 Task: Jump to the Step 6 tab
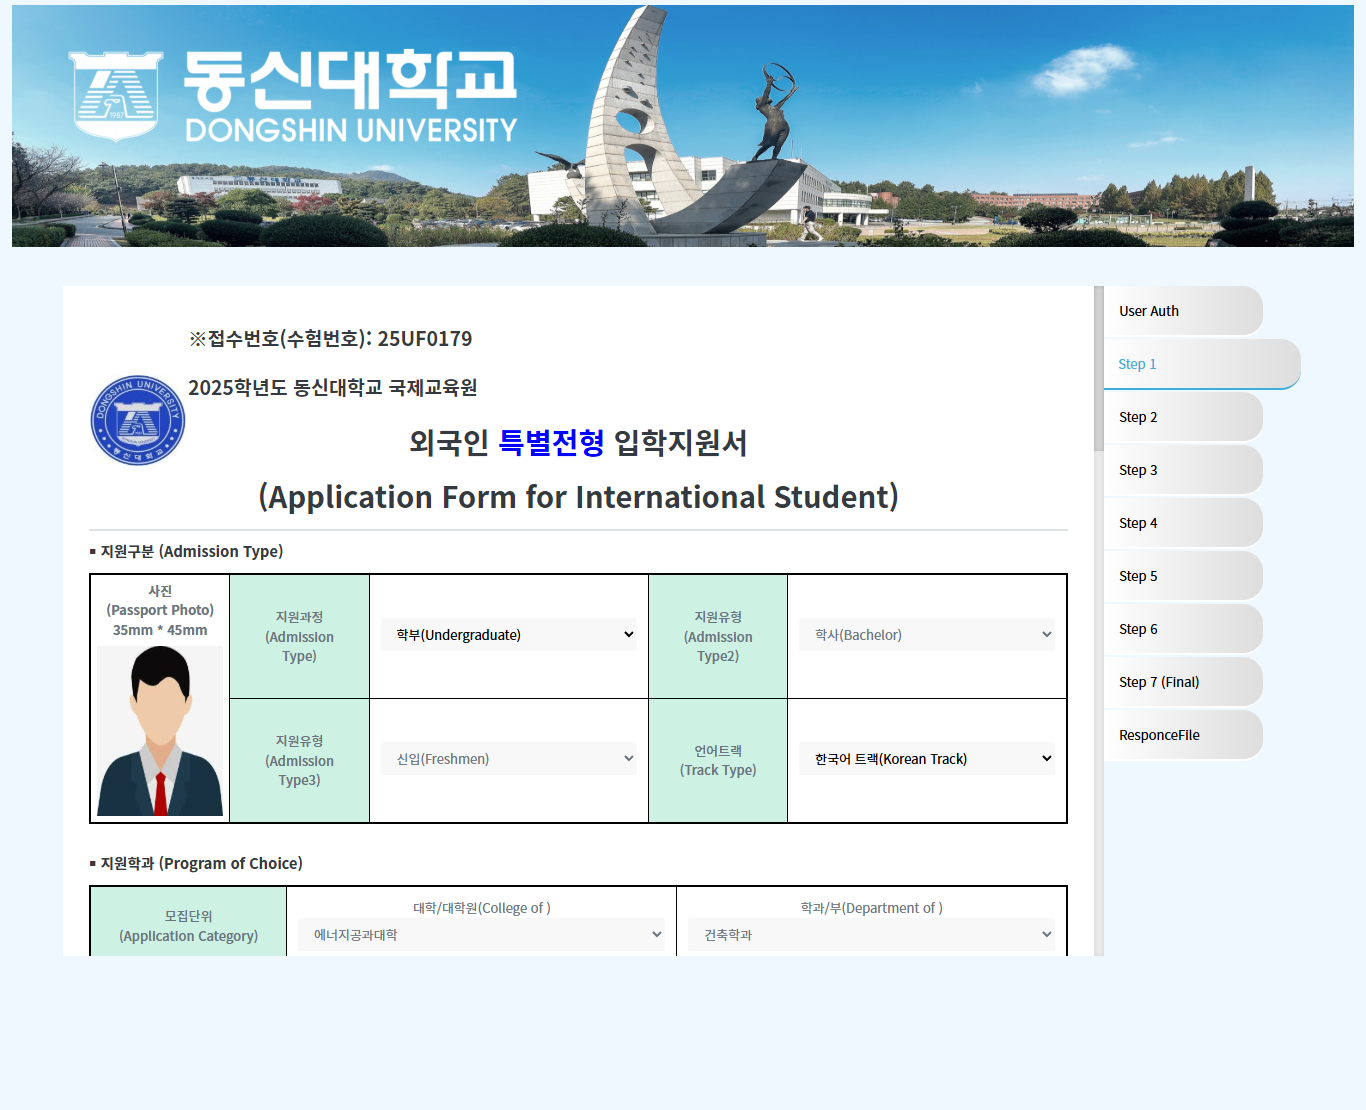point(1182,629)
